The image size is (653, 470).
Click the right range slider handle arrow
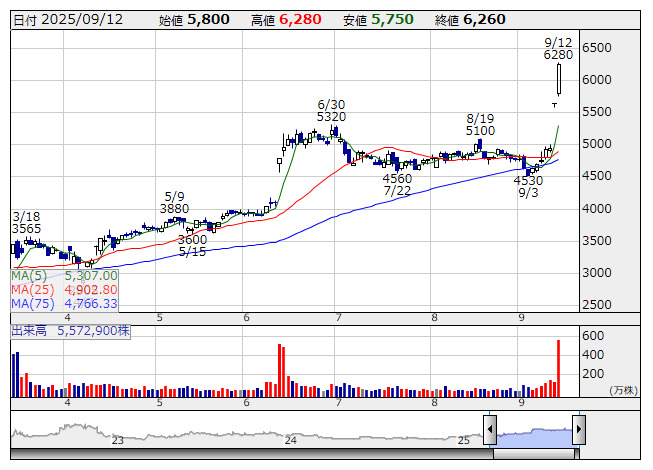[578, 431]
